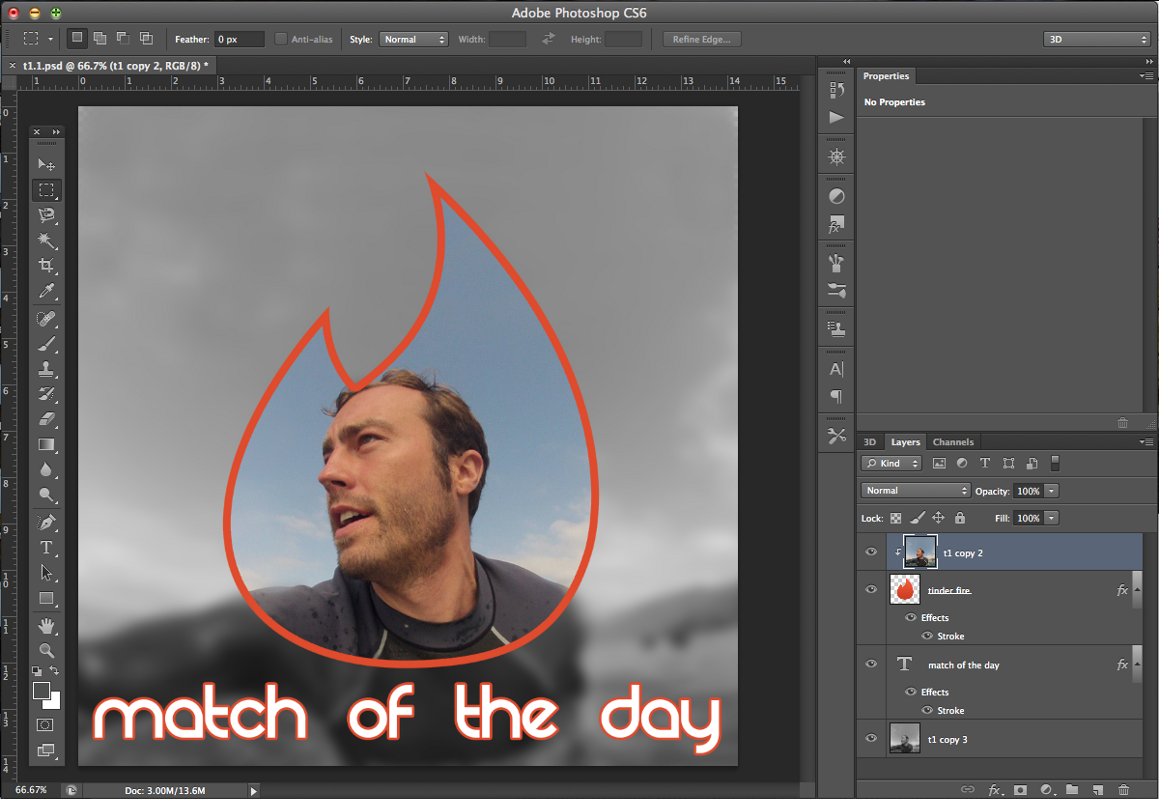Open the Navigator panel wheel icon

tap(836, 157)
